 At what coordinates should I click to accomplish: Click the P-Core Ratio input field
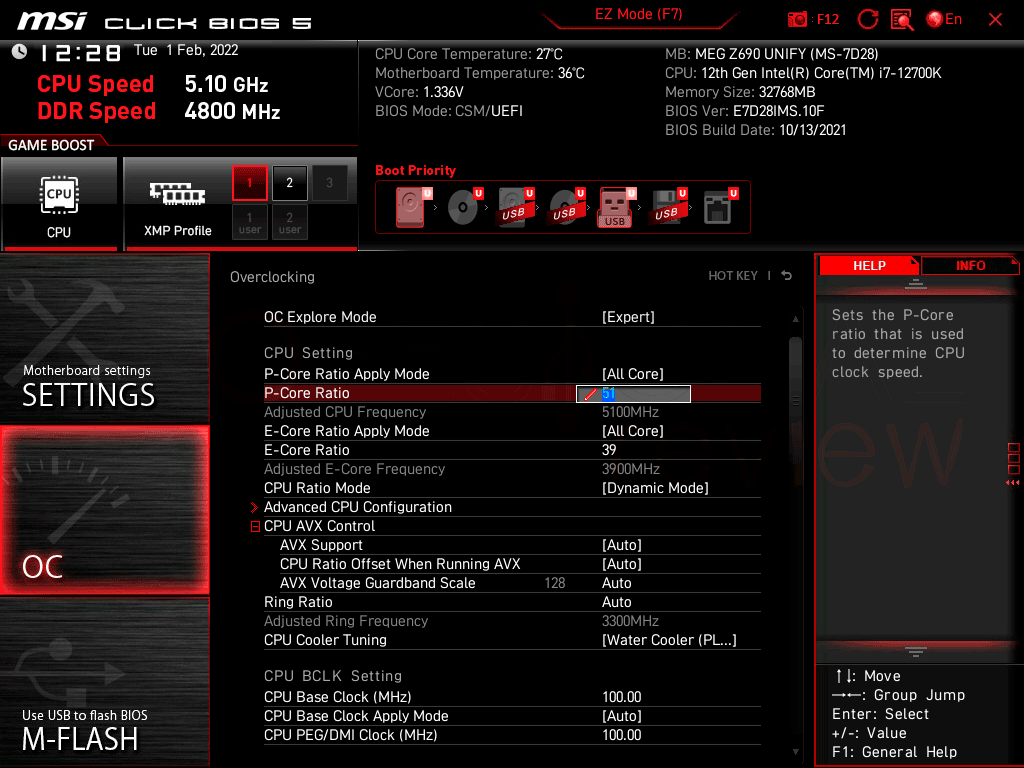click(633, 394)
